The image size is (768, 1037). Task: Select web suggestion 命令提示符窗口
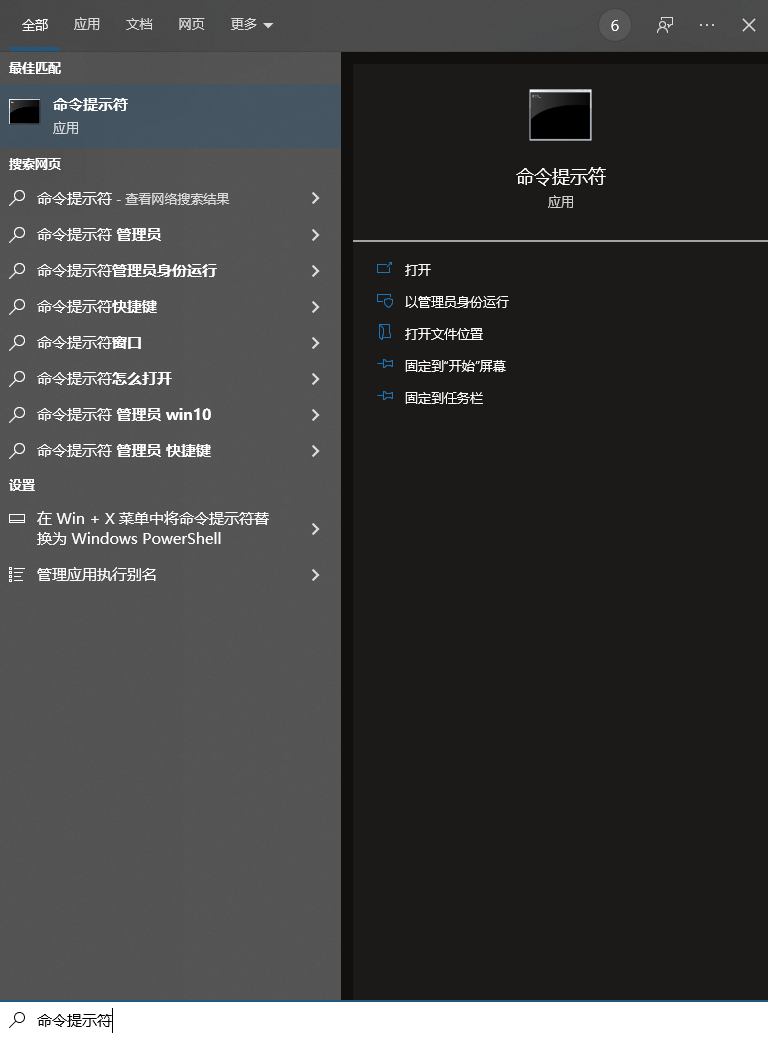pos(171,343)
